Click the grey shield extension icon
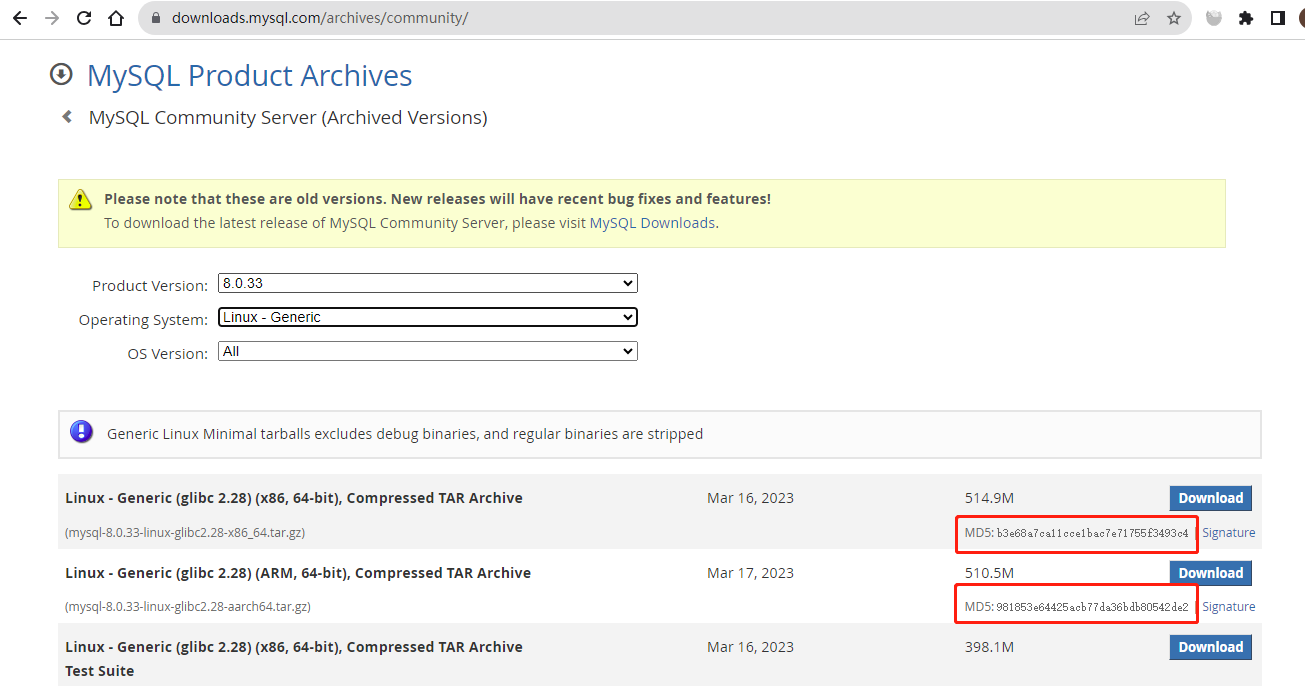 pyautogui.click(x=1214, y=18)
